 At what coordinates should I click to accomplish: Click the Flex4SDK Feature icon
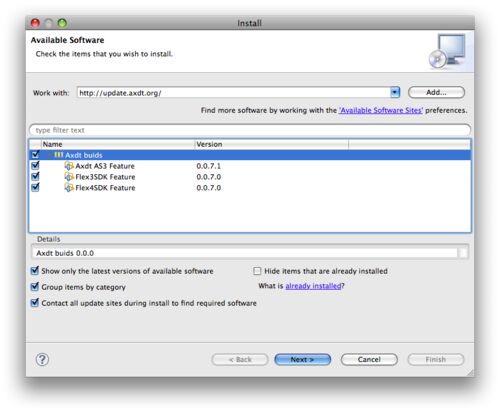tap(69, 188)
